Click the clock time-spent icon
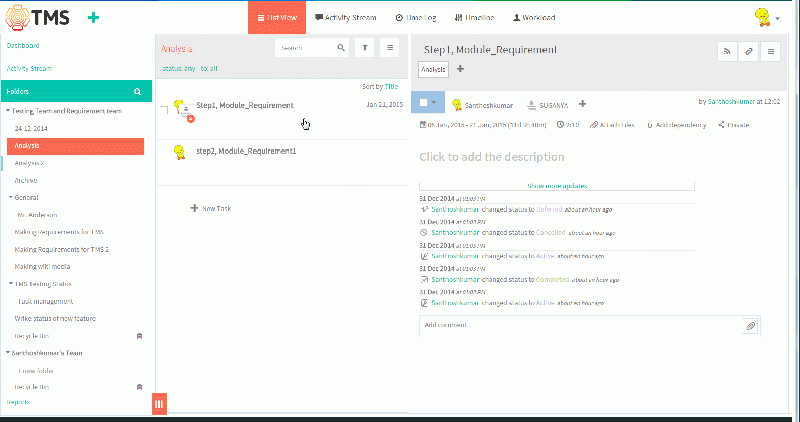Viewport: 800px width, 422px height. (x=560, y=125)
